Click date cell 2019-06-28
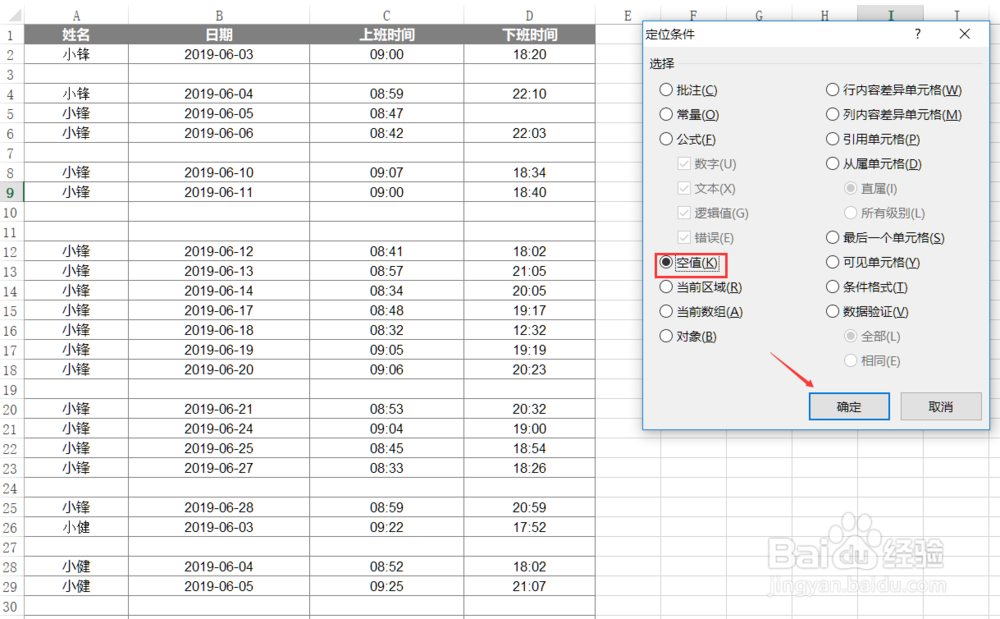Image resolution: width=1000 pixels, height=619 pixels. pos(219,507)
